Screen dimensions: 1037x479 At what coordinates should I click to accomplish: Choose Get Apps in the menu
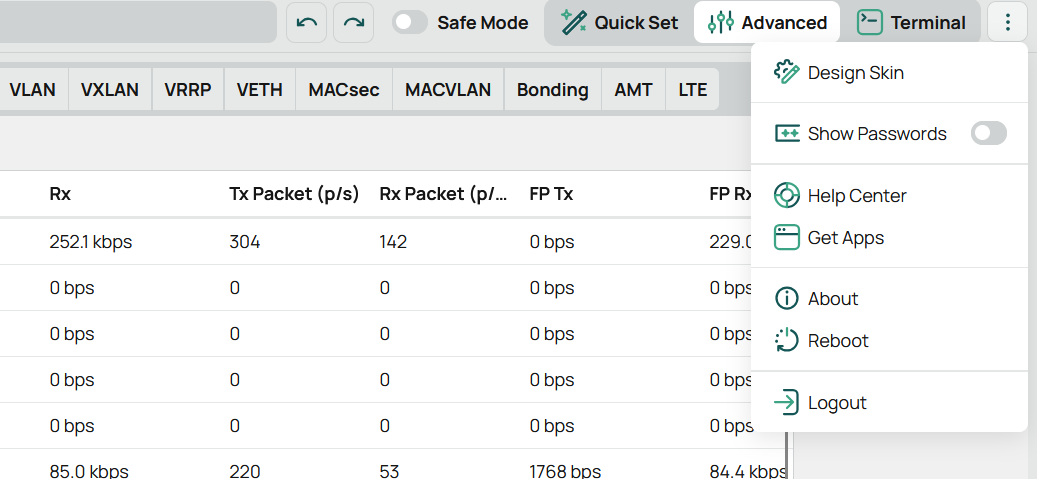coord(890,238)
